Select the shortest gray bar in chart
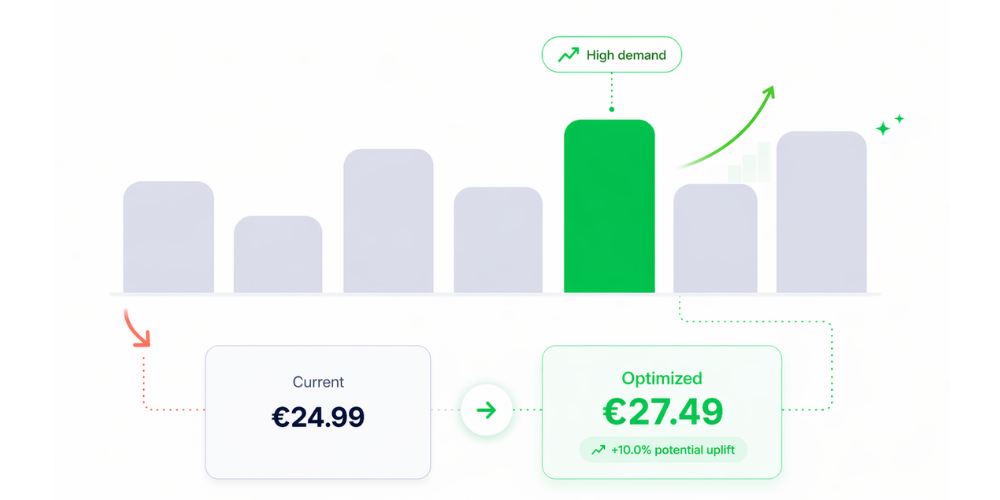Image resolution: width=1000 pixels, height=500 pixels. pyautogui.click(x=278, y=254)
